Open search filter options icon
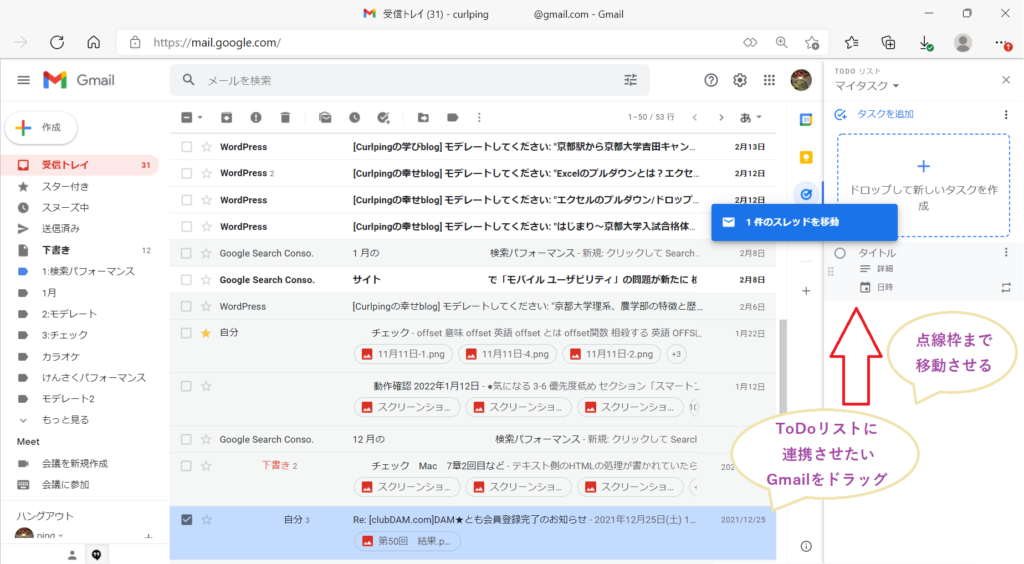 click(630, 80)
